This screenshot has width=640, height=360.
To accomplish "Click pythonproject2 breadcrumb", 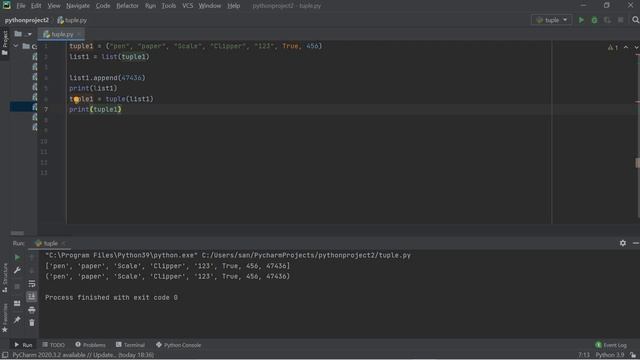I will (x=27, y=20).
